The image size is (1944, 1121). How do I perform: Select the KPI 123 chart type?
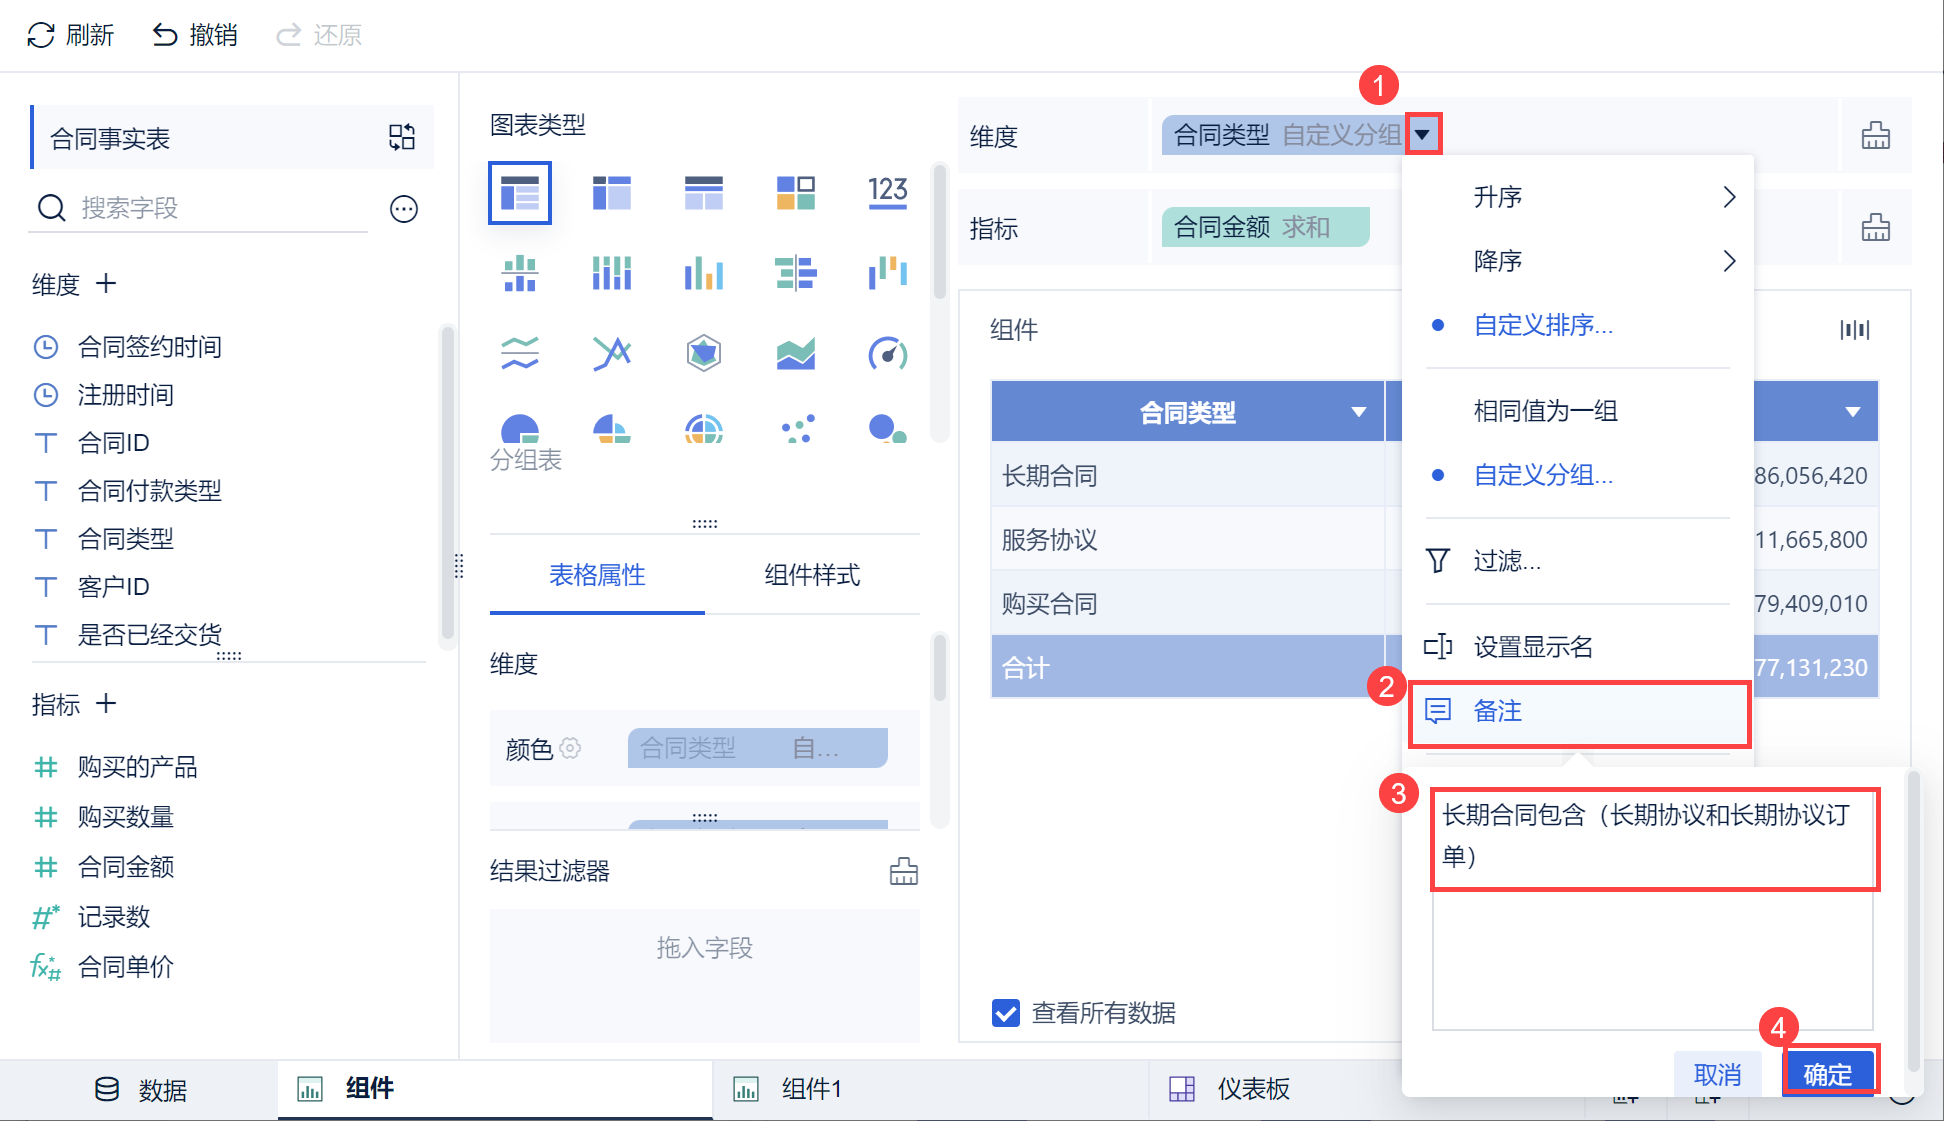point(887,191)
